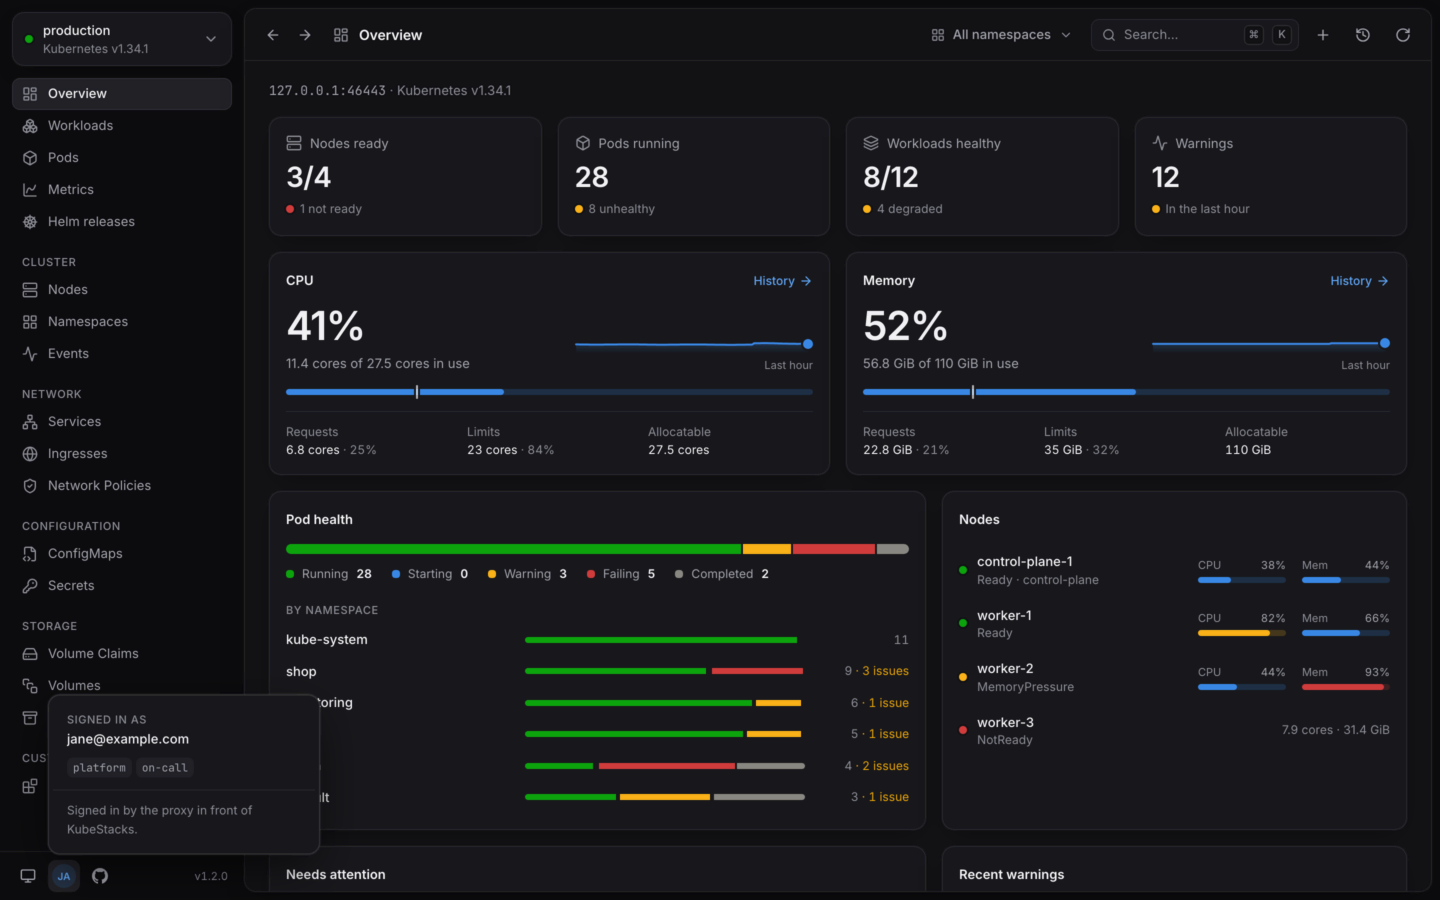Click the monitor theme icon
This screenshot has width=1440, height=900.
(28, 876)
